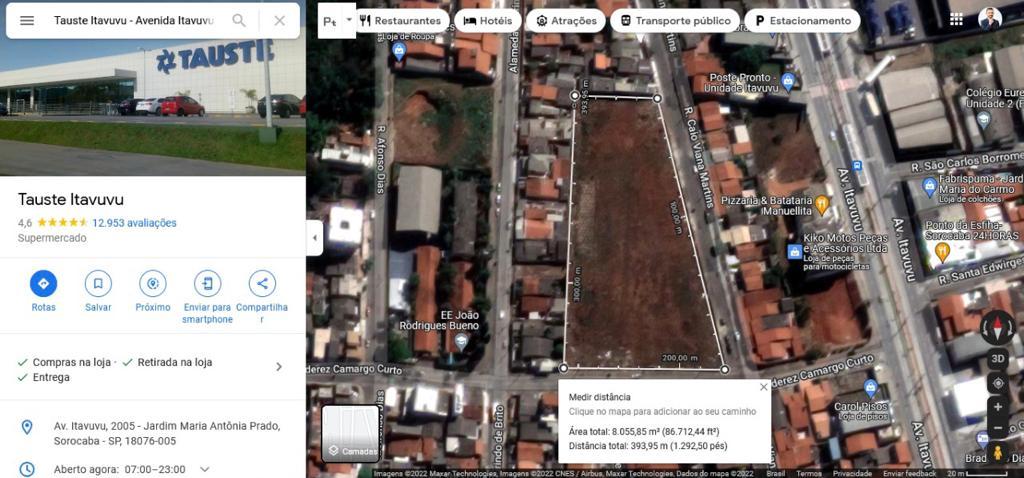1024x478 pixels.
Task: Click the Kiko Motos Peças shop marker
Action: [x=795, y=251]
